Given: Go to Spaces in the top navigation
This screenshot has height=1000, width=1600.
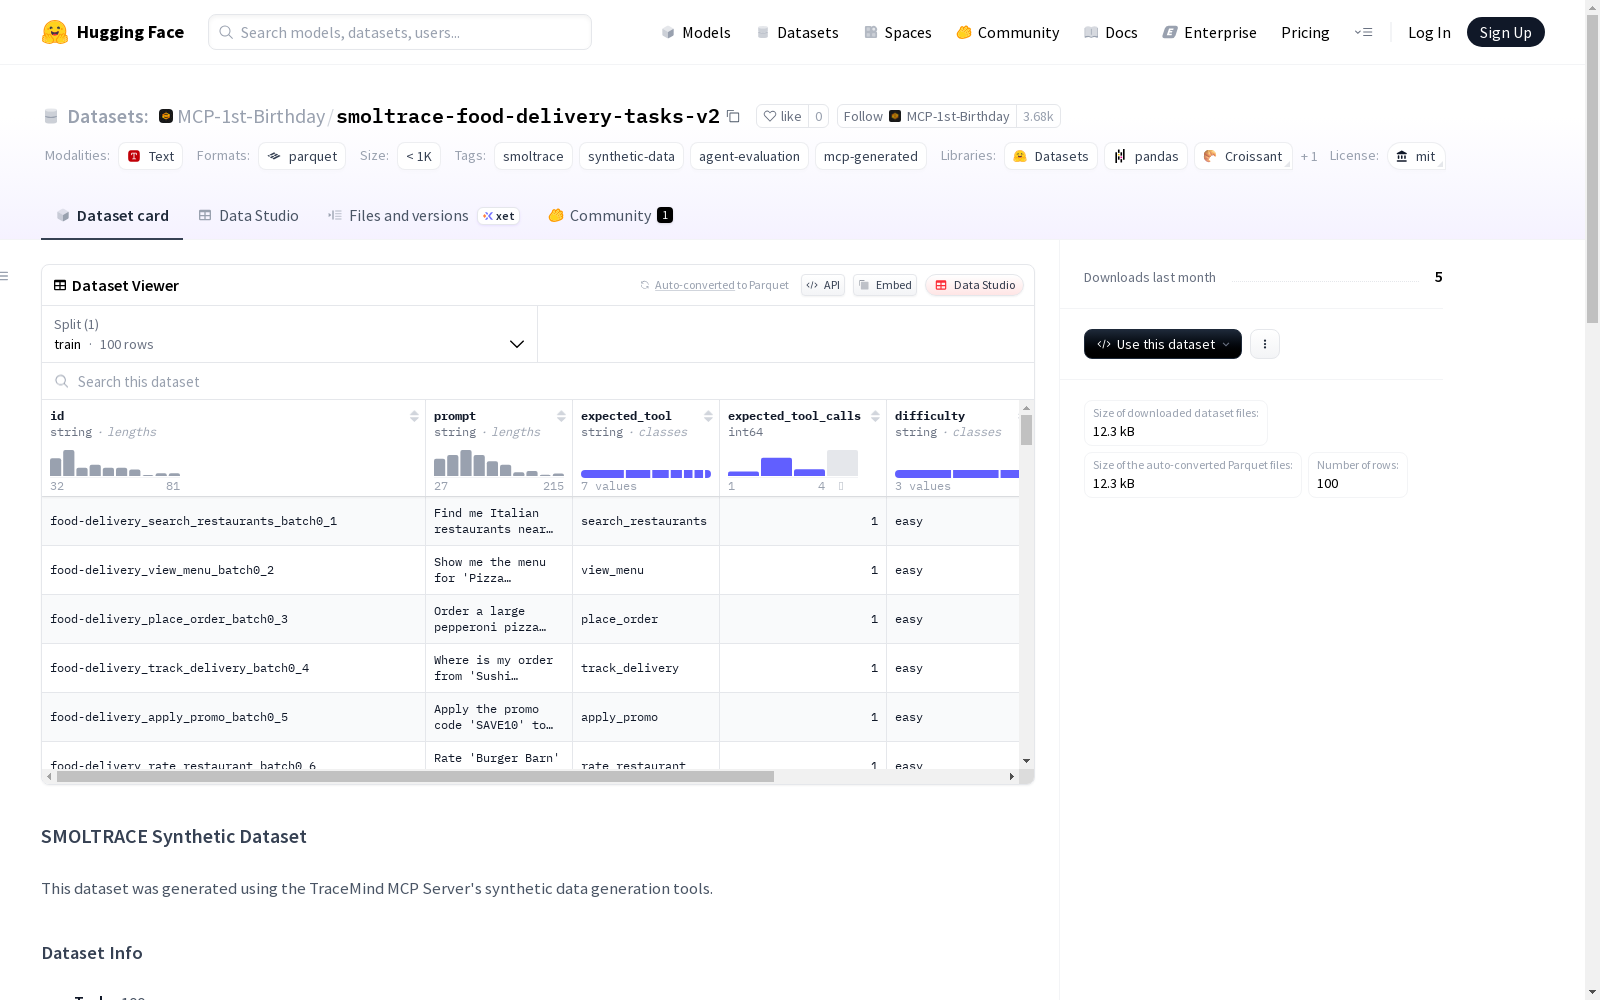Looking at the screenshot, I should (x=898, y=32).
